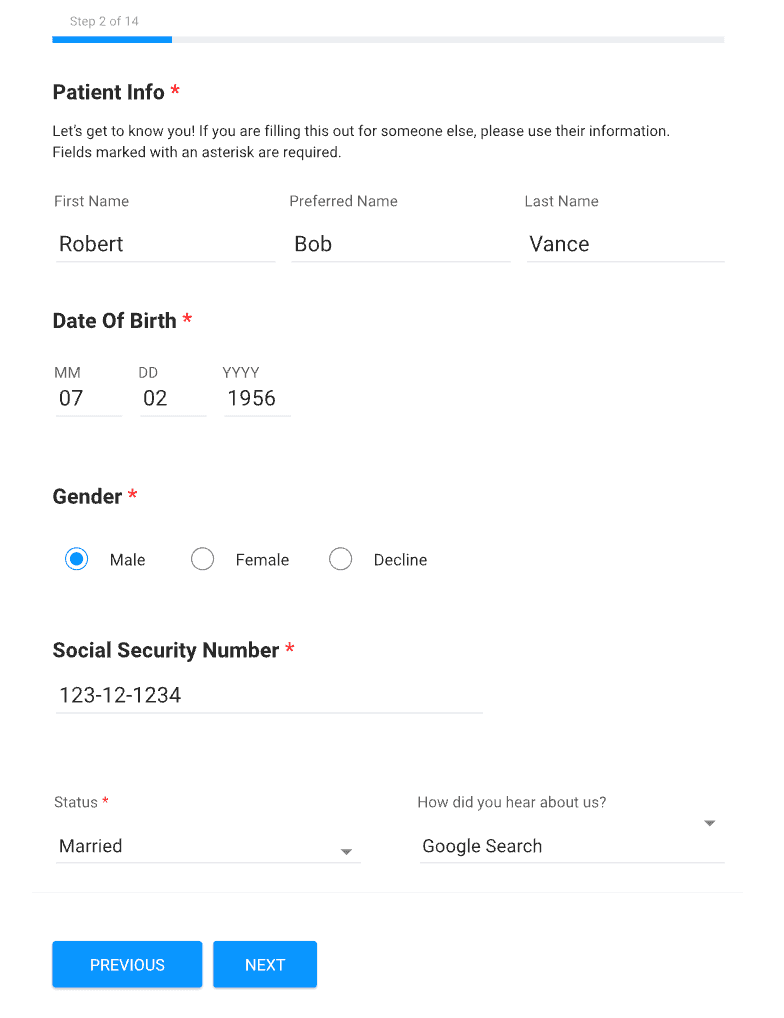The height and width of the screenshot is (1018, 784).
Task: Choose the Female radio button
Action: click(x=202, y=559)
